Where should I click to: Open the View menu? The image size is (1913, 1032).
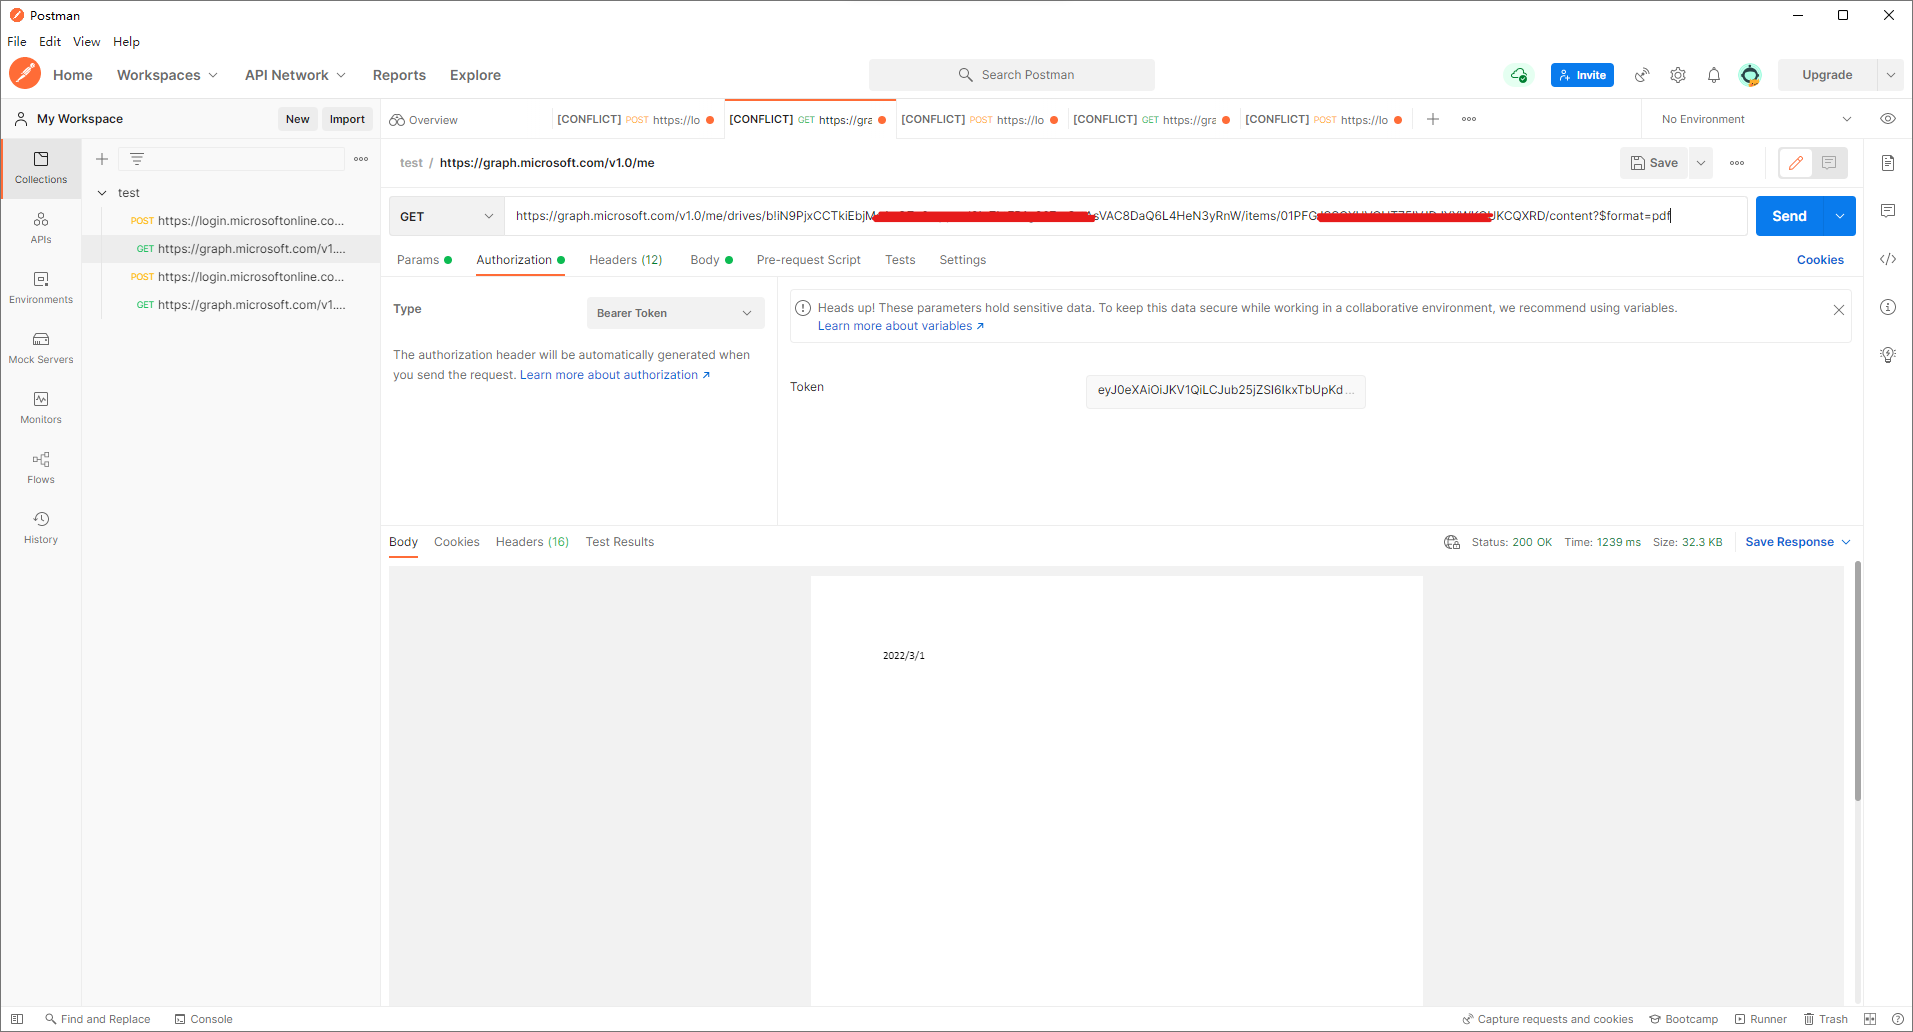pos(87,42)
